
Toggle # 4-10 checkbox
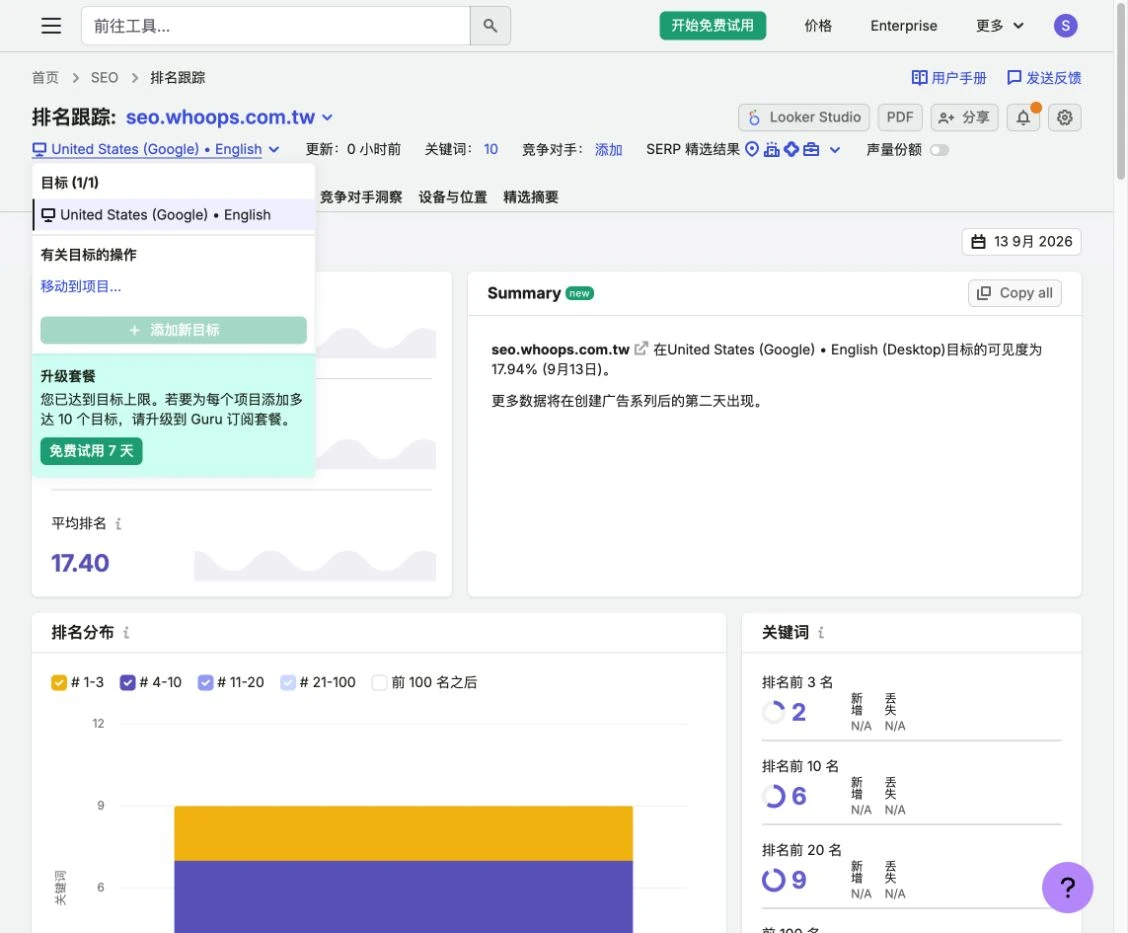[x=127, y=683]
